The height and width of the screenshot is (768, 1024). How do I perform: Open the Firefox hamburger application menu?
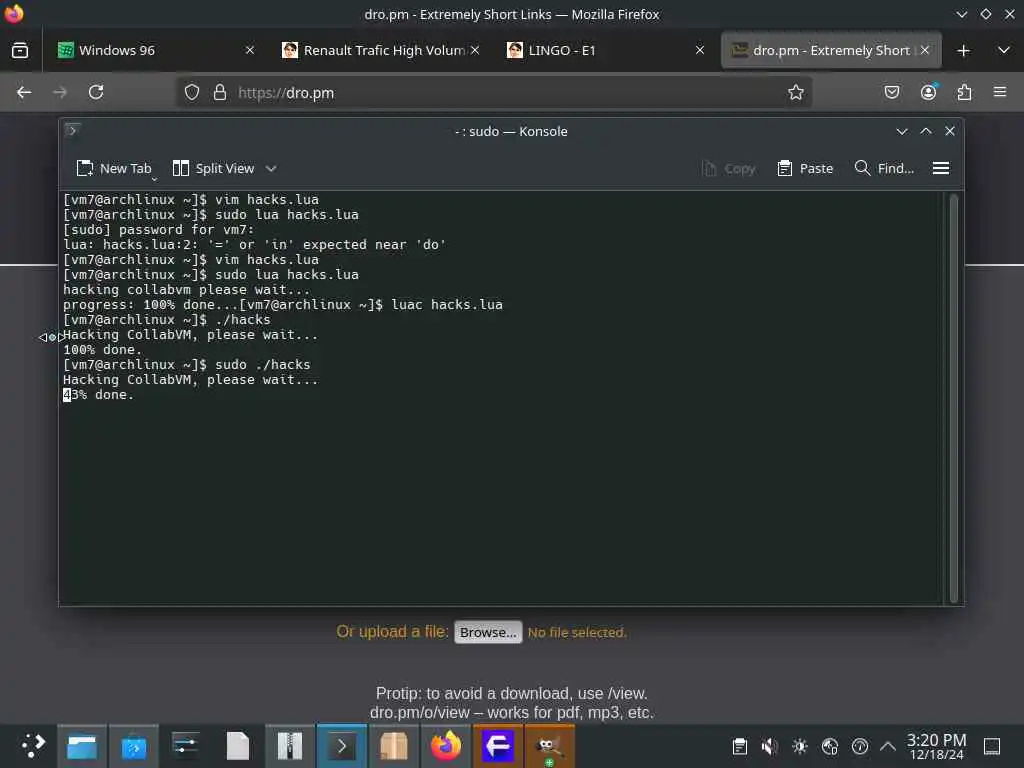pos(1000,93)
